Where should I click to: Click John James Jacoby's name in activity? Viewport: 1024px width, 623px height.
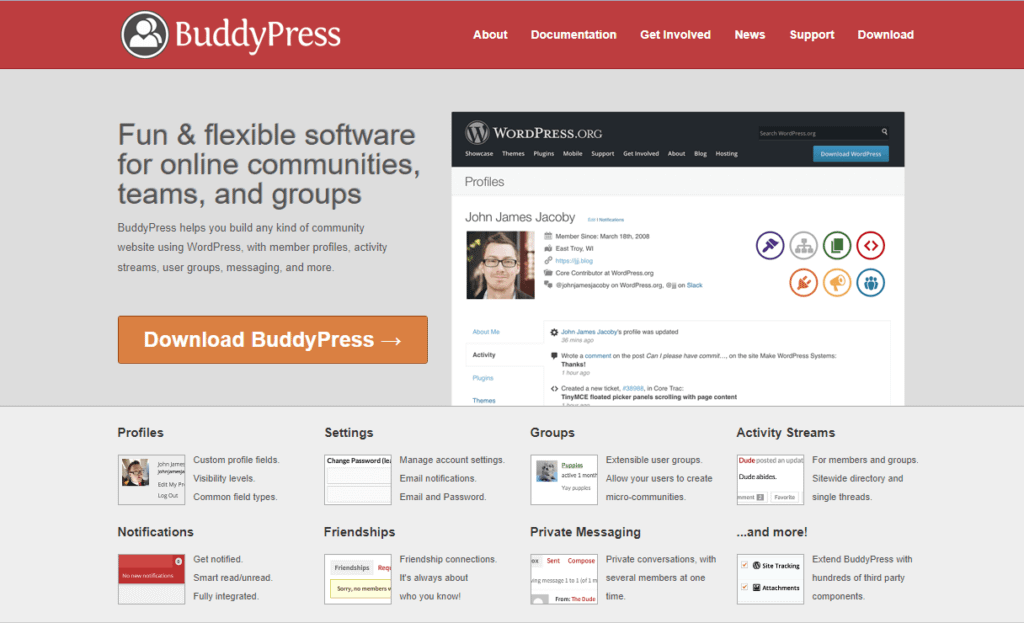pyautogui.click(x=589, y=332)
